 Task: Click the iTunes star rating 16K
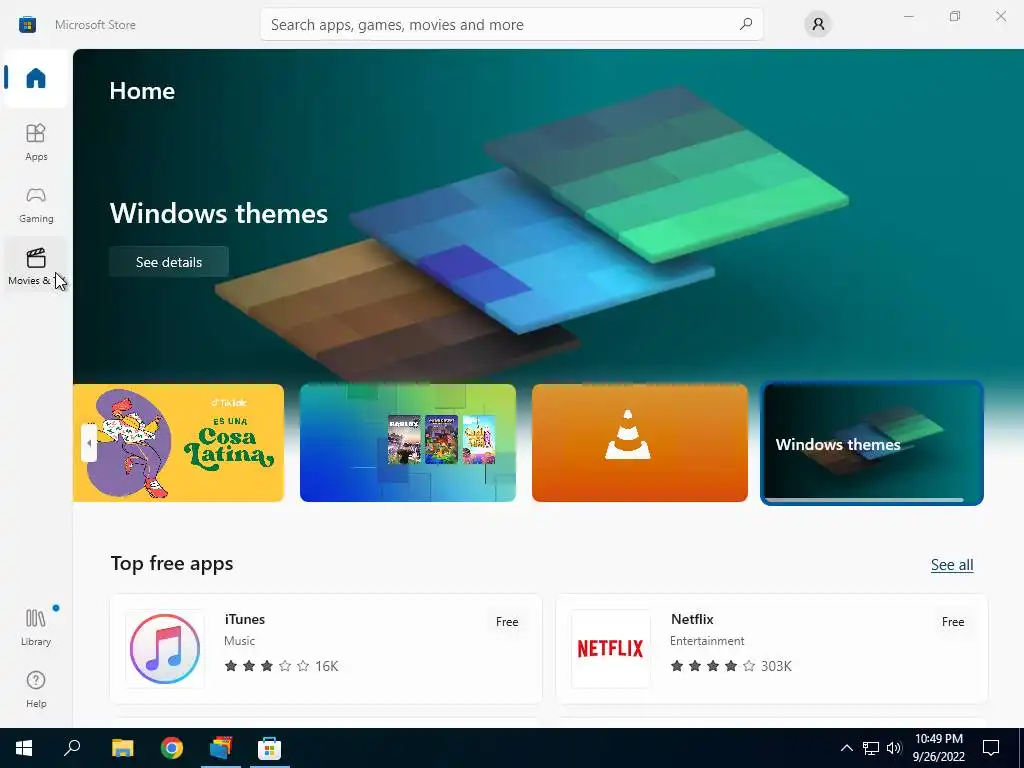[281, 666]
